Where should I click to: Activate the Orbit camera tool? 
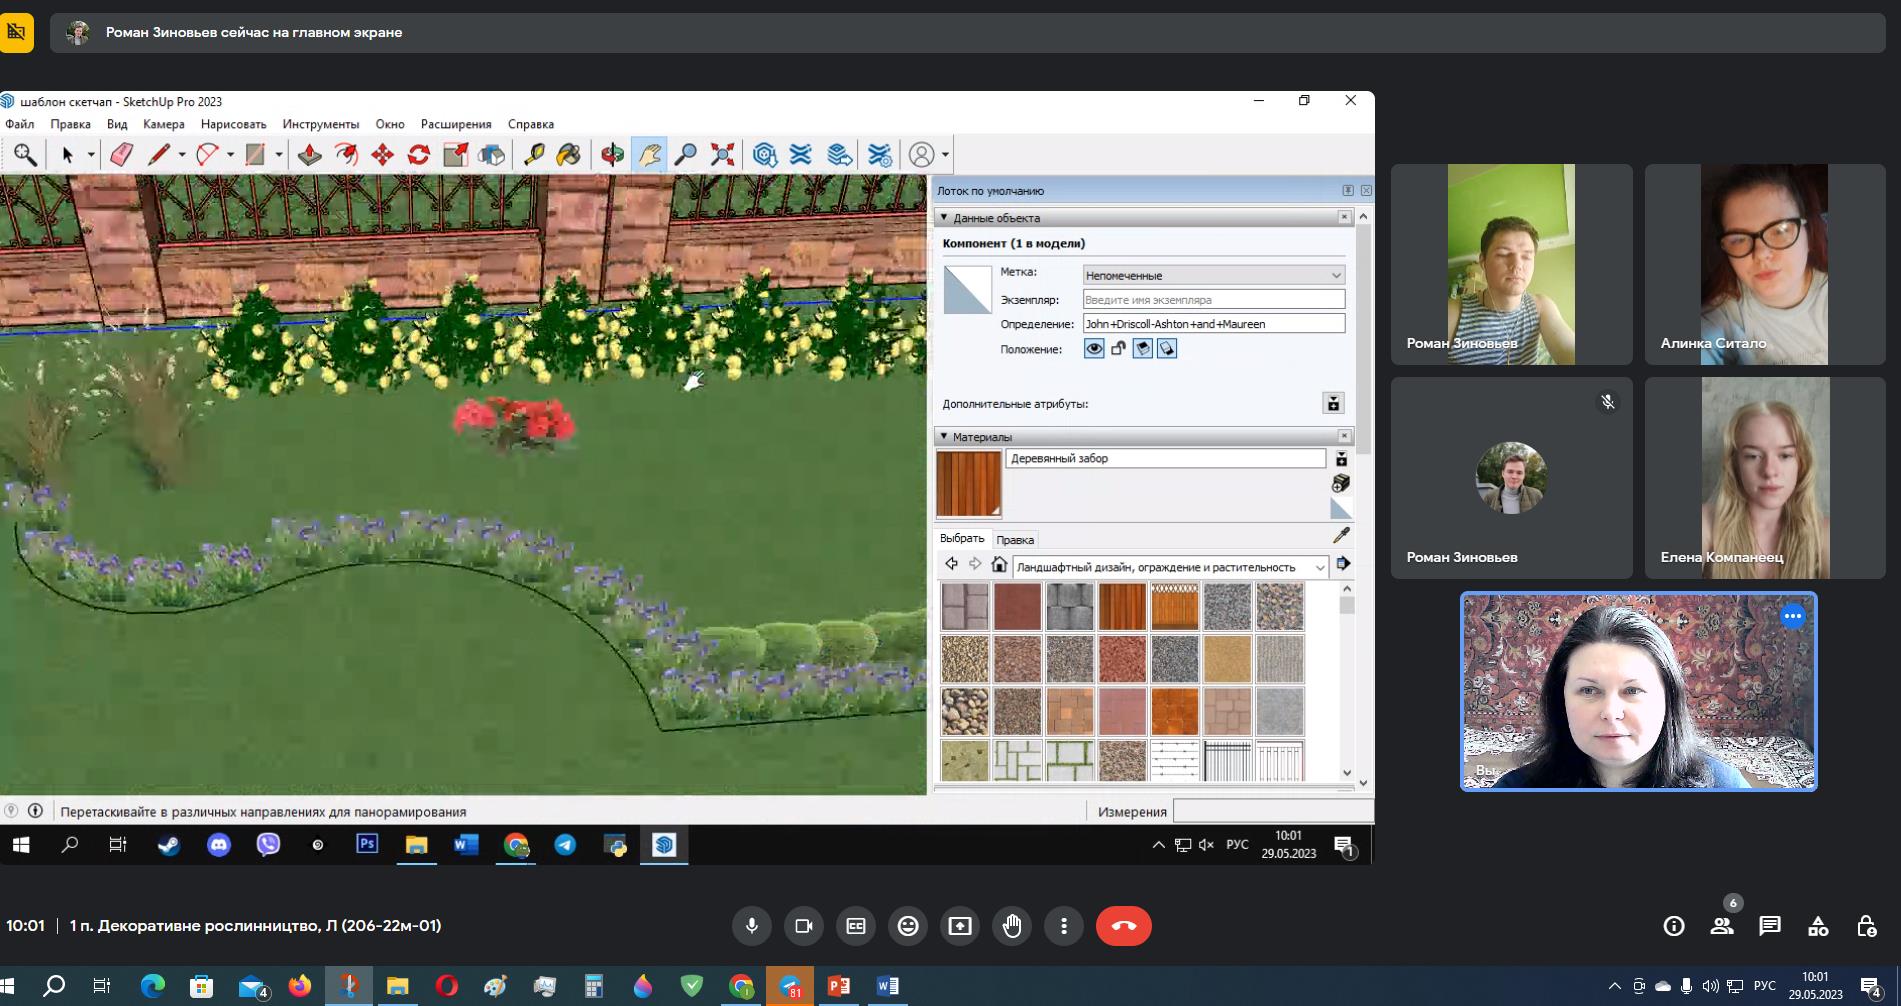click(x=612, y=155)
